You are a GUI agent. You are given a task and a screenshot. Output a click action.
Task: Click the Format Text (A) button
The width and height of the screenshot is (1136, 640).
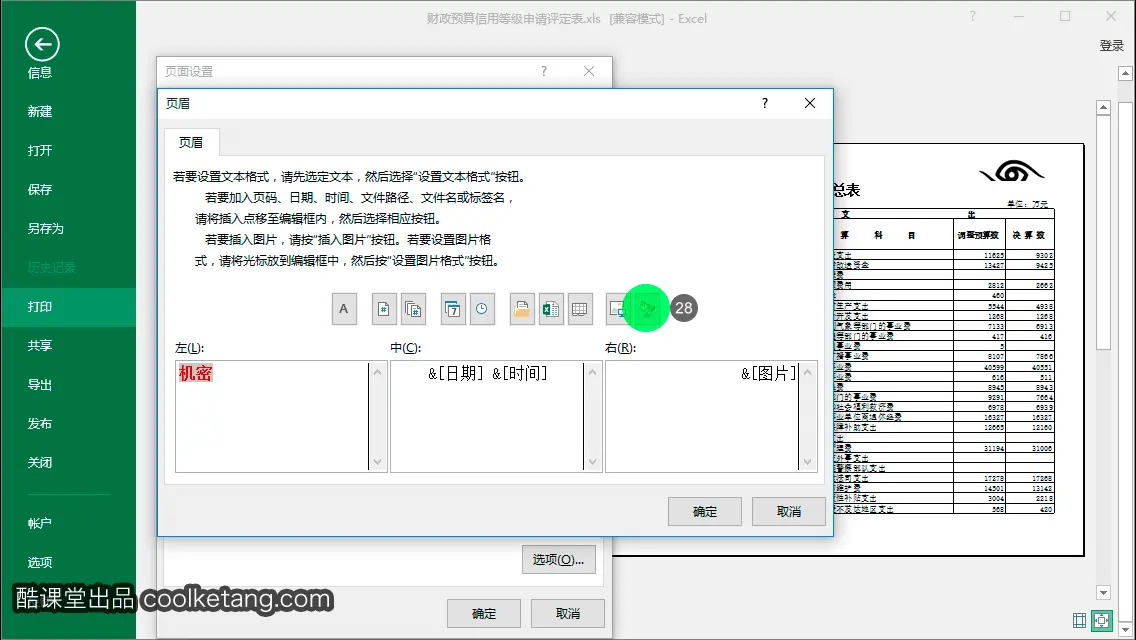pyautogui.click(x=344, y=309)
